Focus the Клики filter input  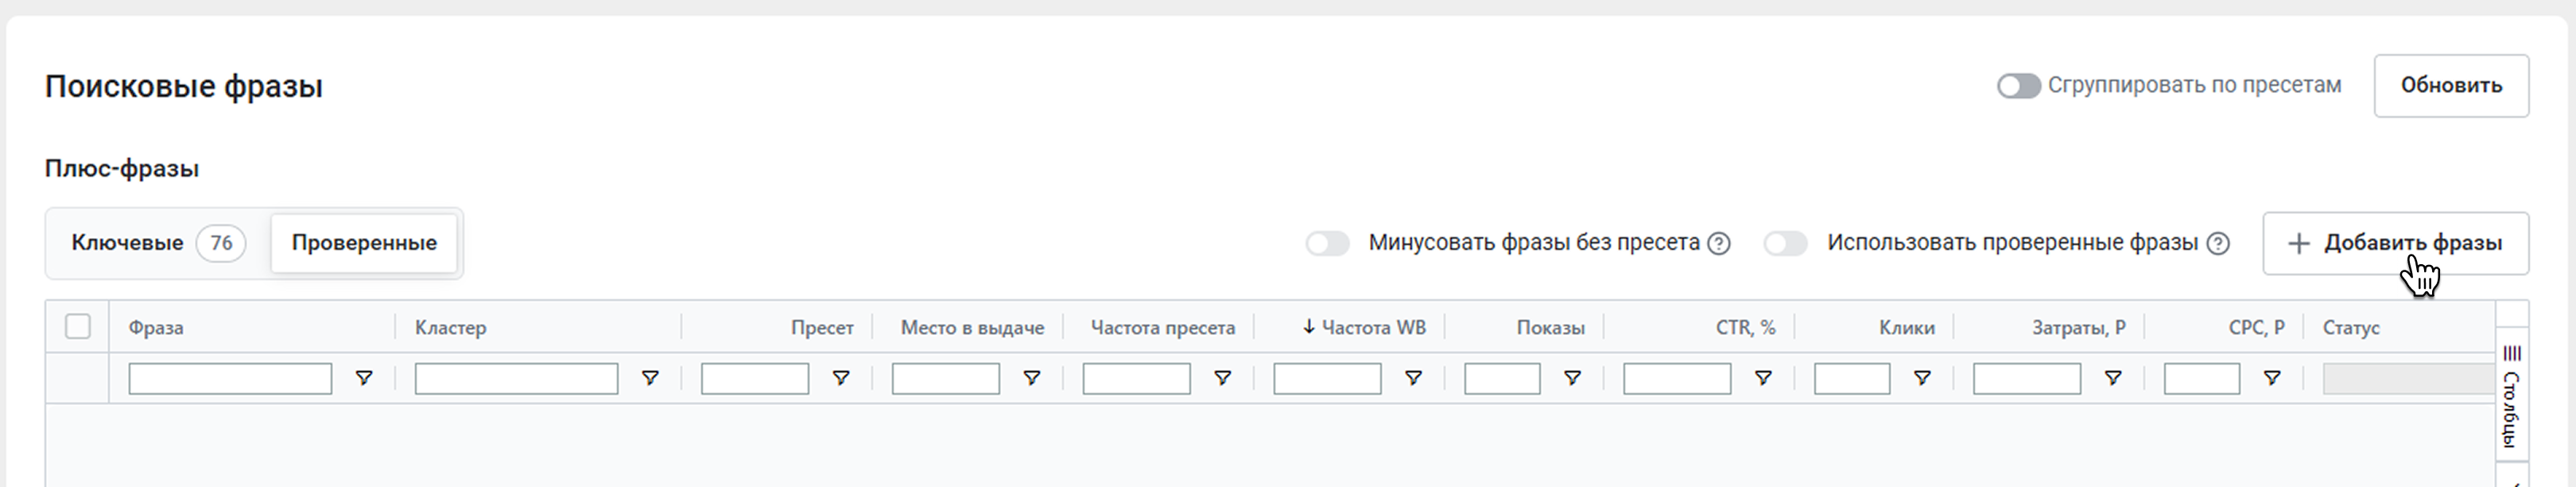point(1852,379)
